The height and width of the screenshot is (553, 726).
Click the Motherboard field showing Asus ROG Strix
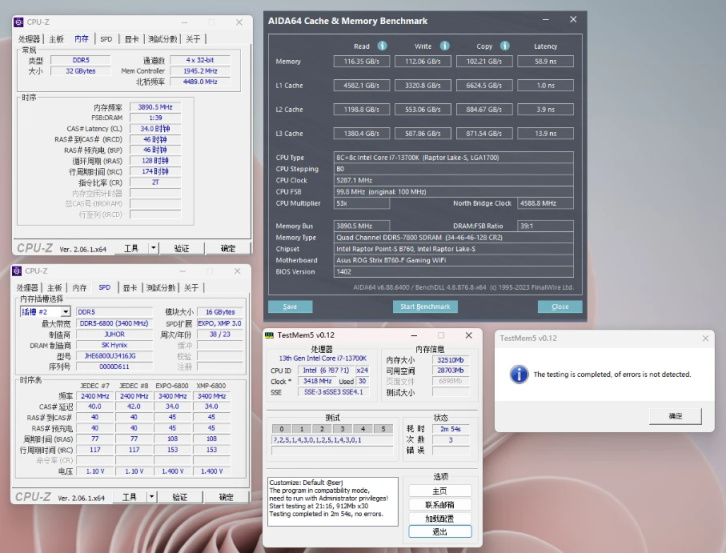pyautogui.click(x=453, y=260)
